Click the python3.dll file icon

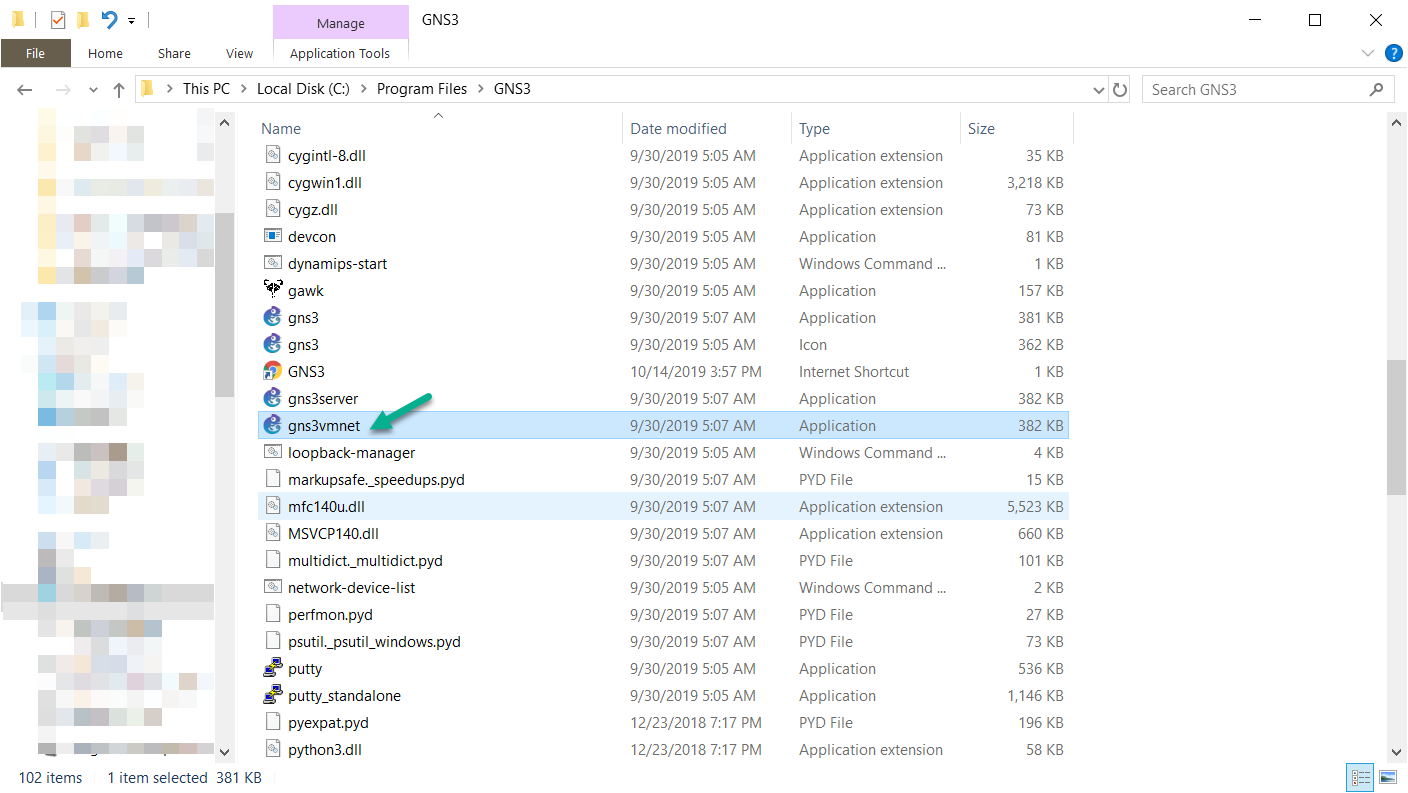273,749
